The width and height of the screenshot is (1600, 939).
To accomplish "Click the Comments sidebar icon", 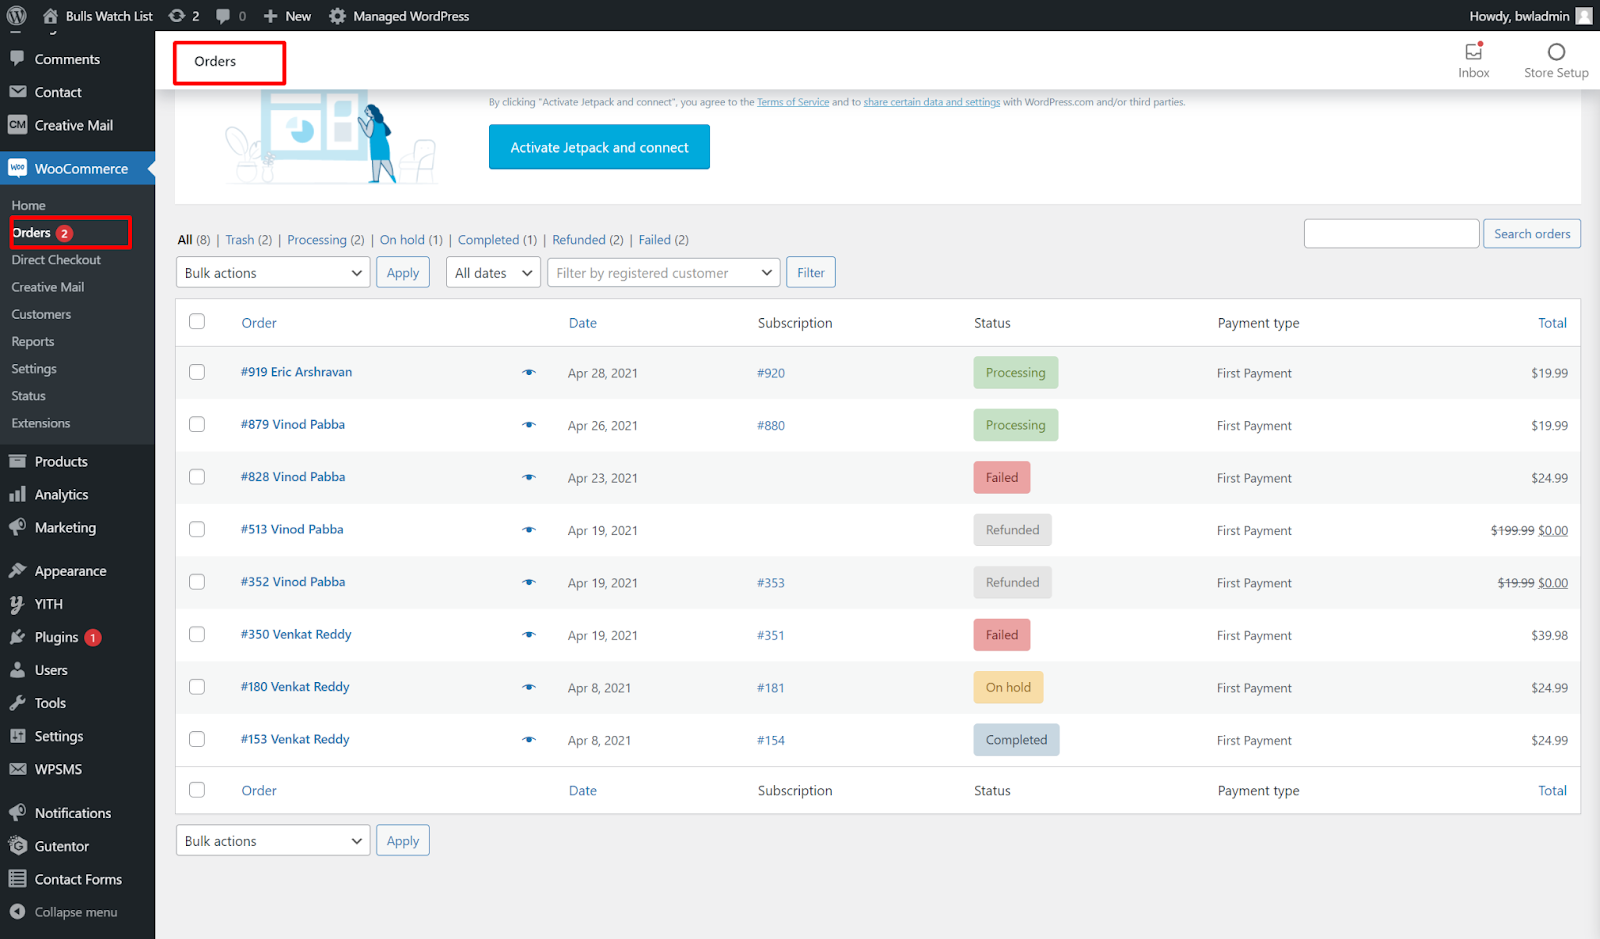I will tap(17, 58).
